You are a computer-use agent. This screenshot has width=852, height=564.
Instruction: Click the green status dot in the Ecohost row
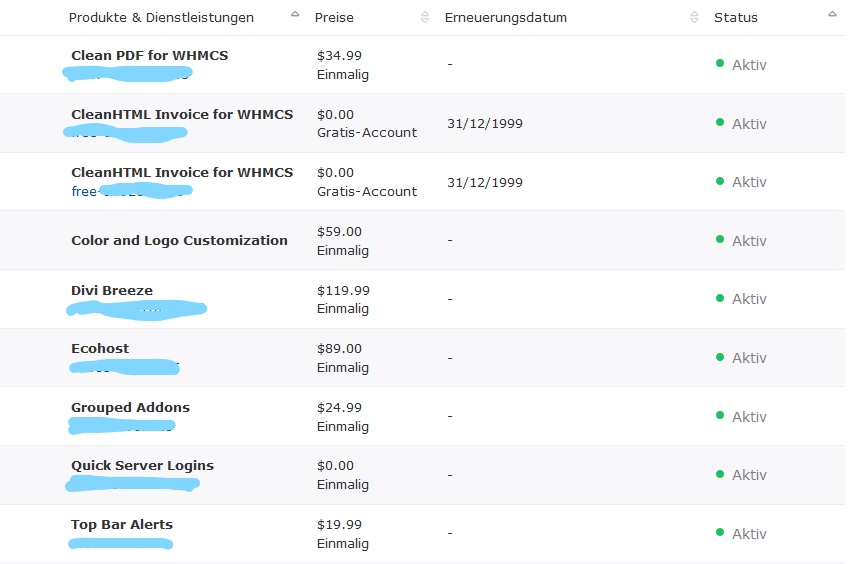(719, 356)
